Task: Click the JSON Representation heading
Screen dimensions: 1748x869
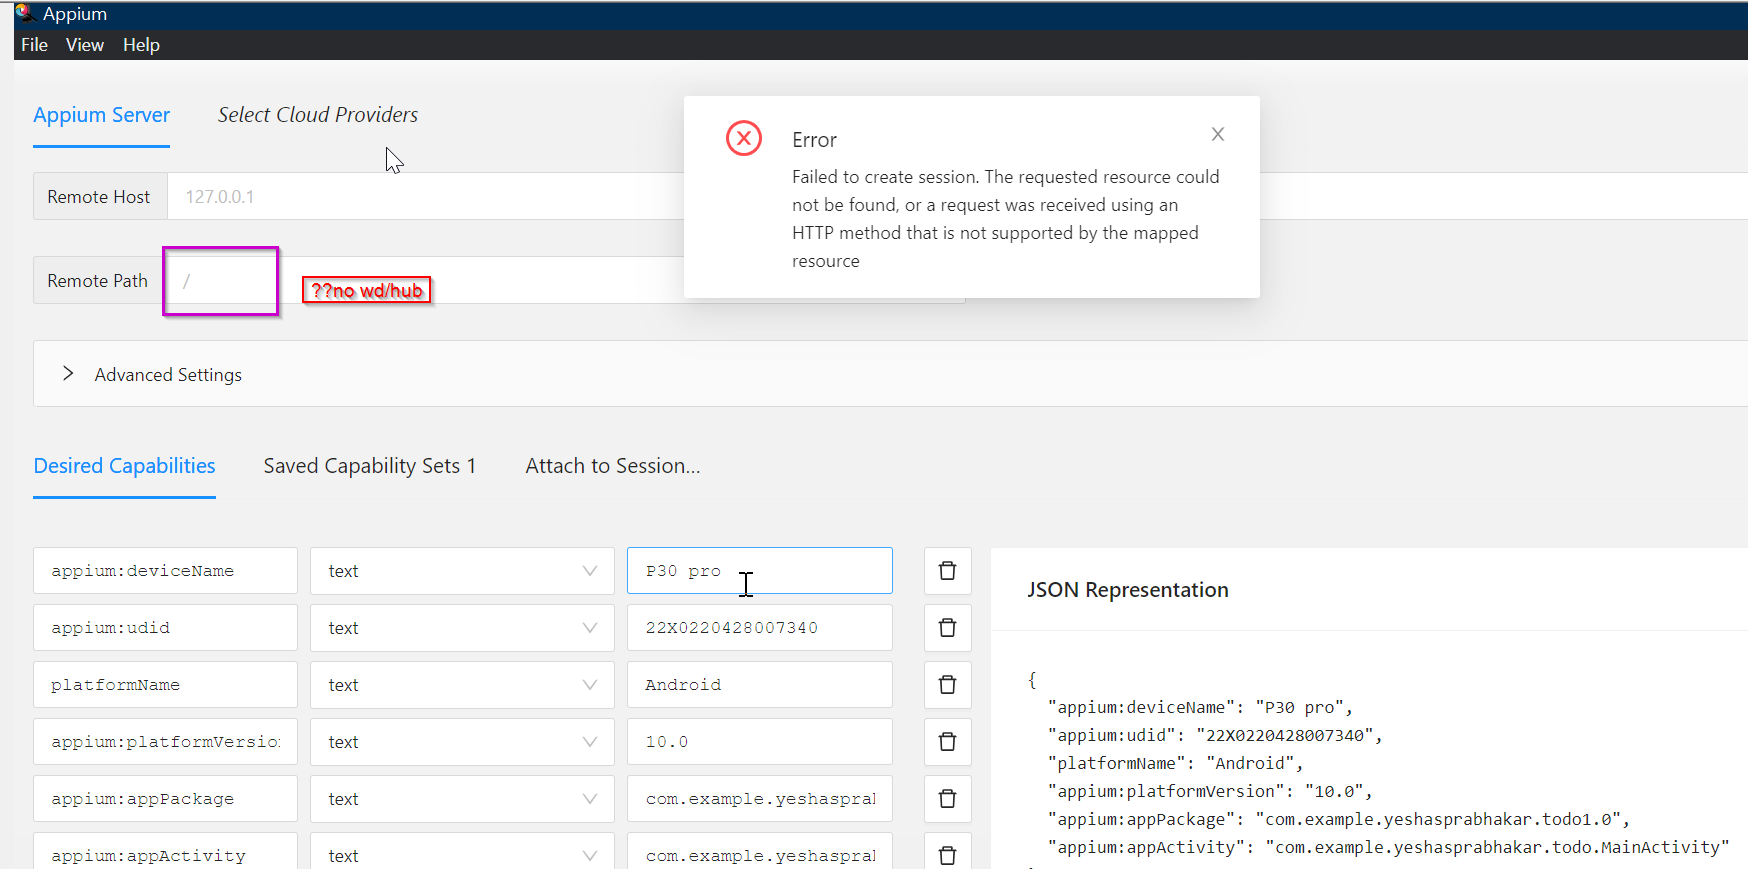Action: [x=1128, y=590]
